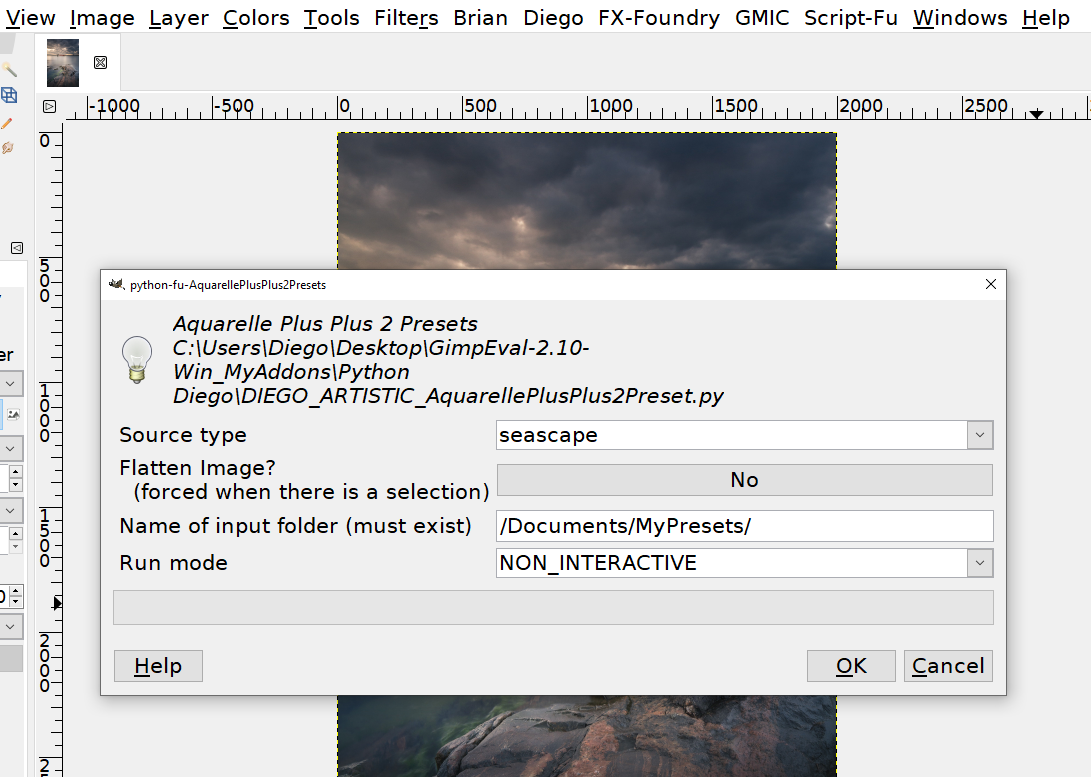This screenshot has height=777, width=1091.
Task: Increase first spinner value in tool options
Action: coord(15,472)
